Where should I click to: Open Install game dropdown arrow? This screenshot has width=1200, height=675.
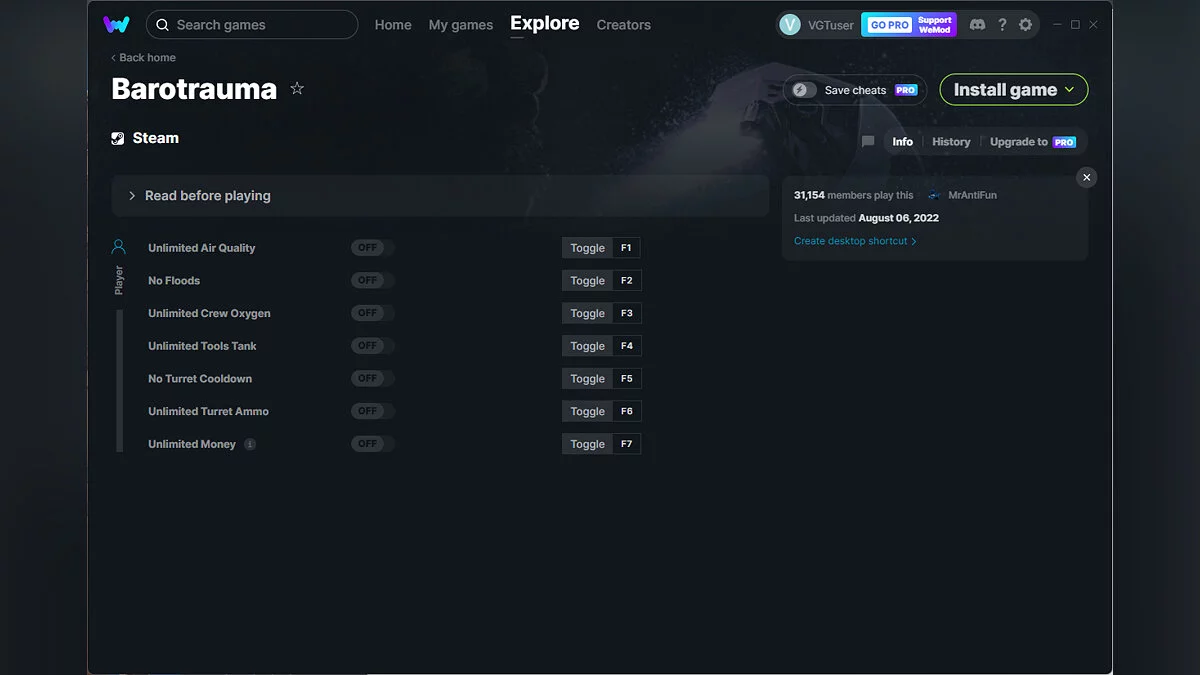tap(1070, 90)
